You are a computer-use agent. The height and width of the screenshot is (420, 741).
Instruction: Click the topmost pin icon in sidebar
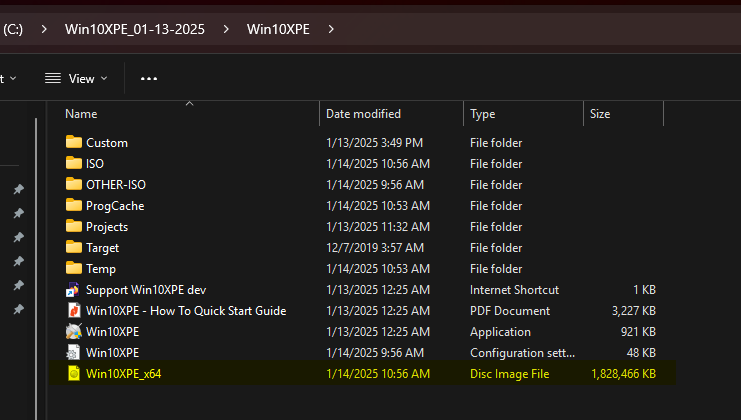18,190
